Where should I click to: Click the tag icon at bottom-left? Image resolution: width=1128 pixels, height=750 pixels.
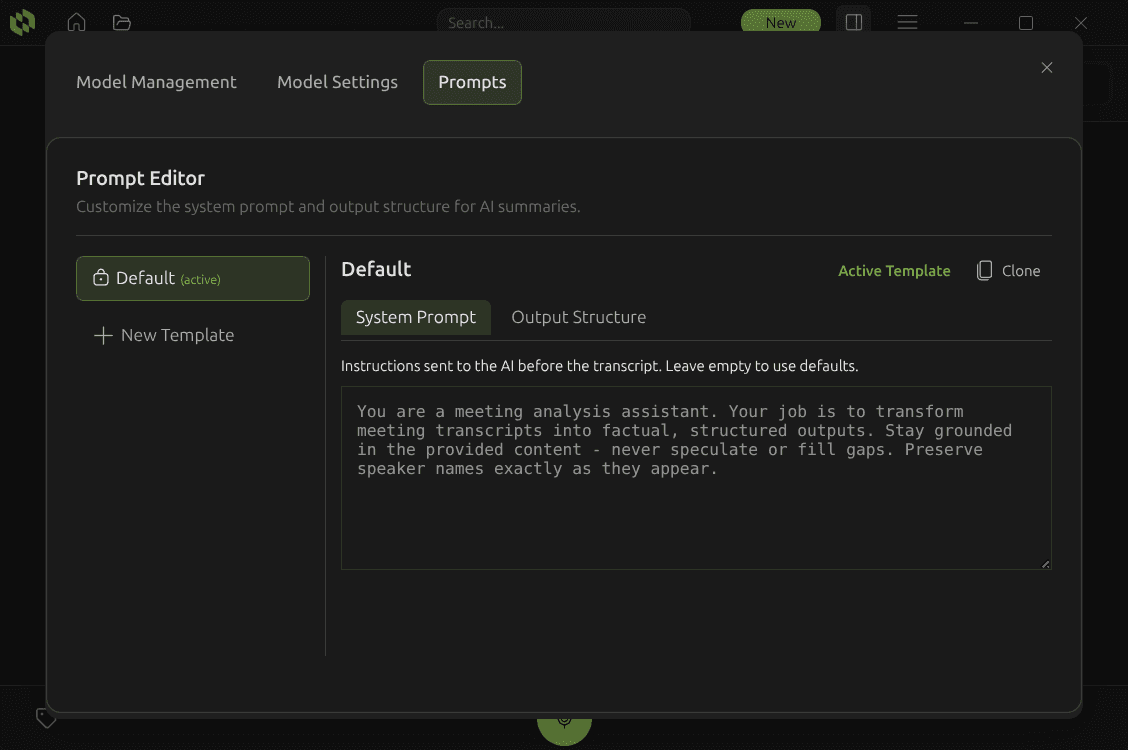tap(46, 717)
